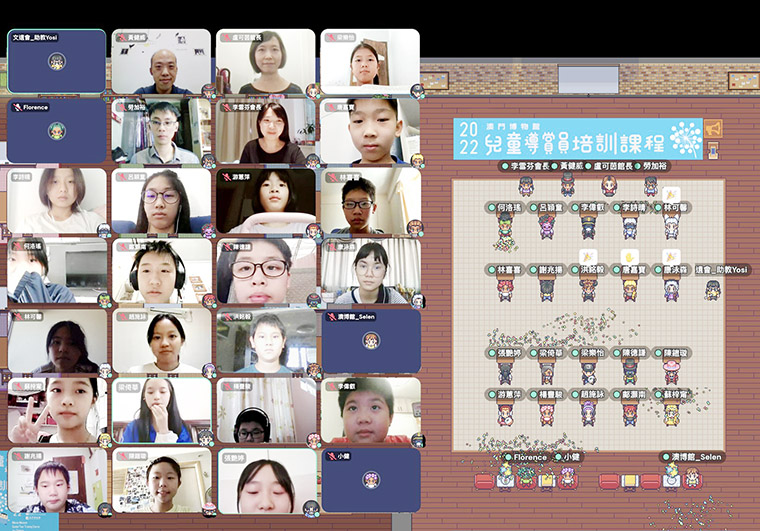
Task: Click the avatar icon in 文遺會_助教Yosi's tile
Action: tap(57, 61)
